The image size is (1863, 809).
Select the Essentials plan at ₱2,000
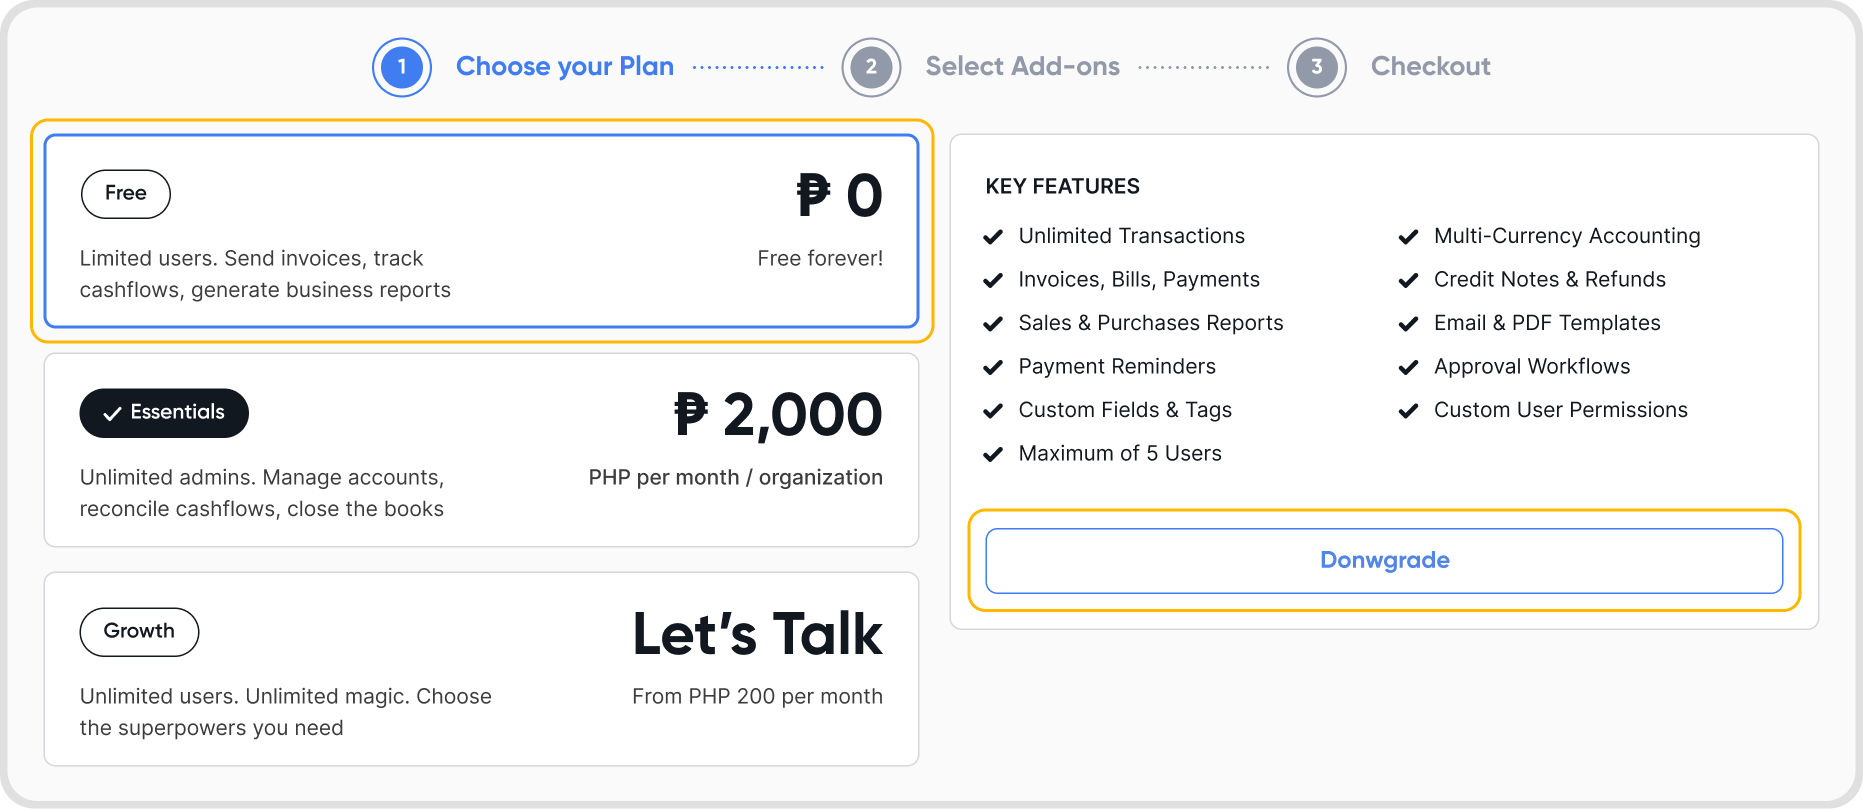coord(480,450)
